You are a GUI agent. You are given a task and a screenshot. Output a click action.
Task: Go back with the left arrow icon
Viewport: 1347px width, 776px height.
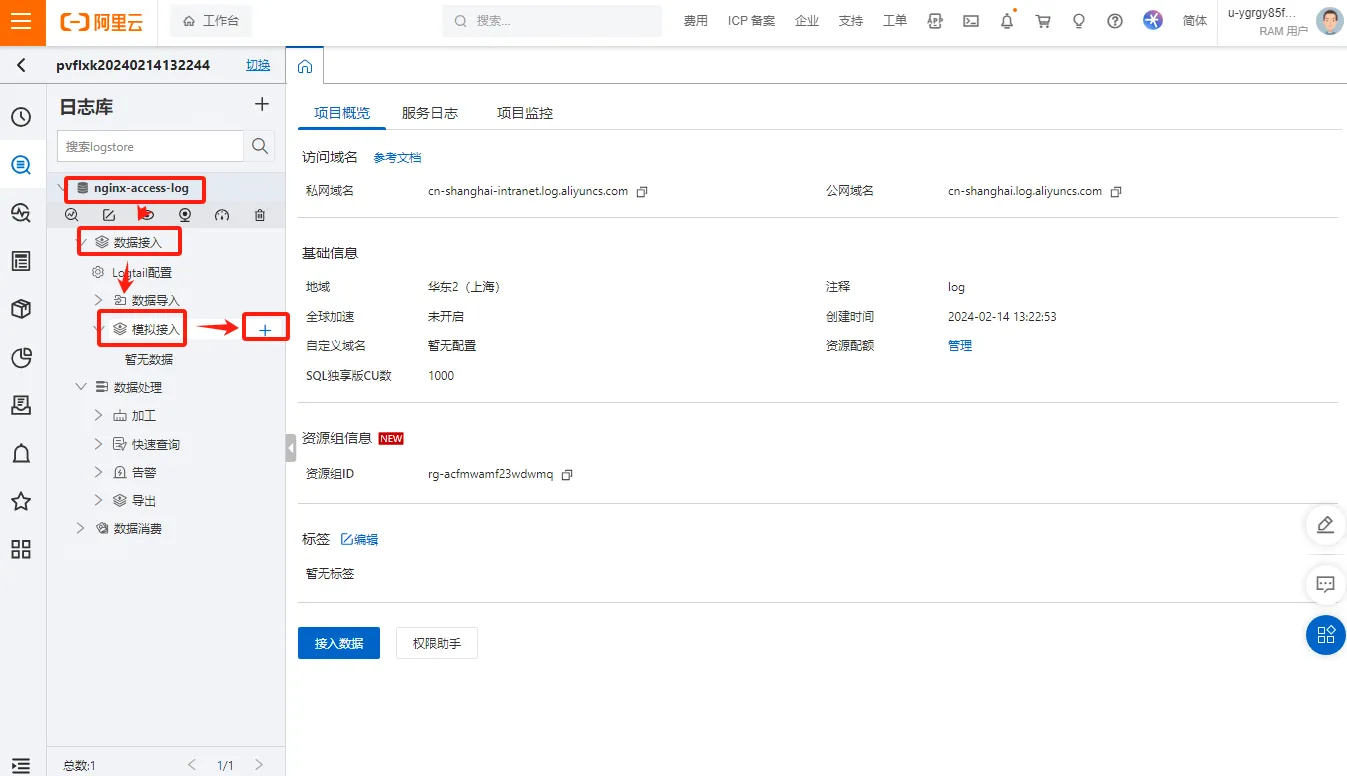coord(22,65)
